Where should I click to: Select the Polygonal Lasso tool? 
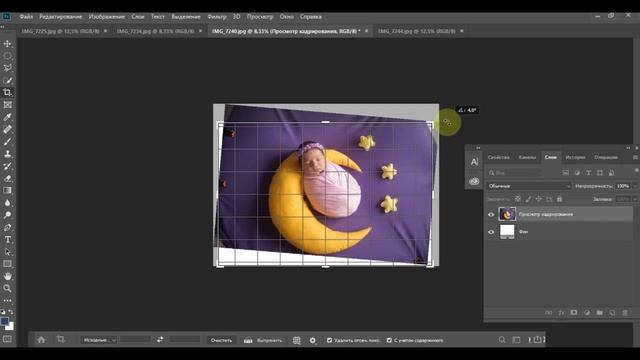pos(7,68)
